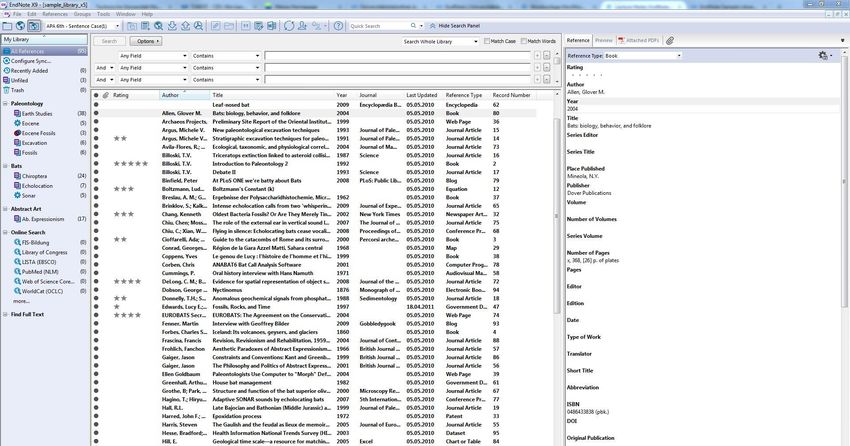Click the Find Full Text toolbar icon
Viewport: 850px width, 446px height.
click(198, 26)
